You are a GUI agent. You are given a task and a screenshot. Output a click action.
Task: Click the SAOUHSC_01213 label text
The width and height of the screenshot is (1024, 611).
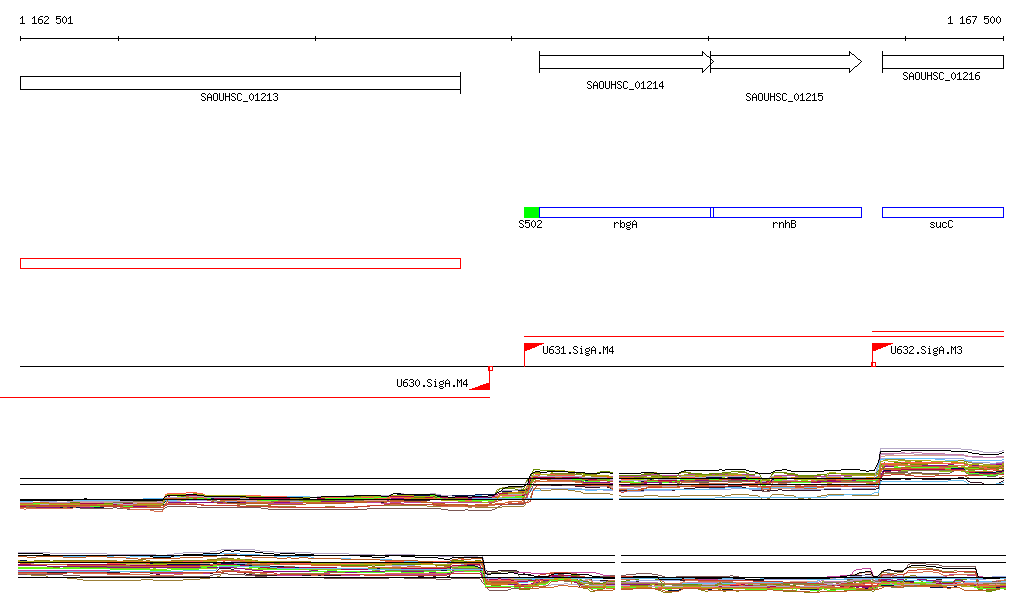239,97
